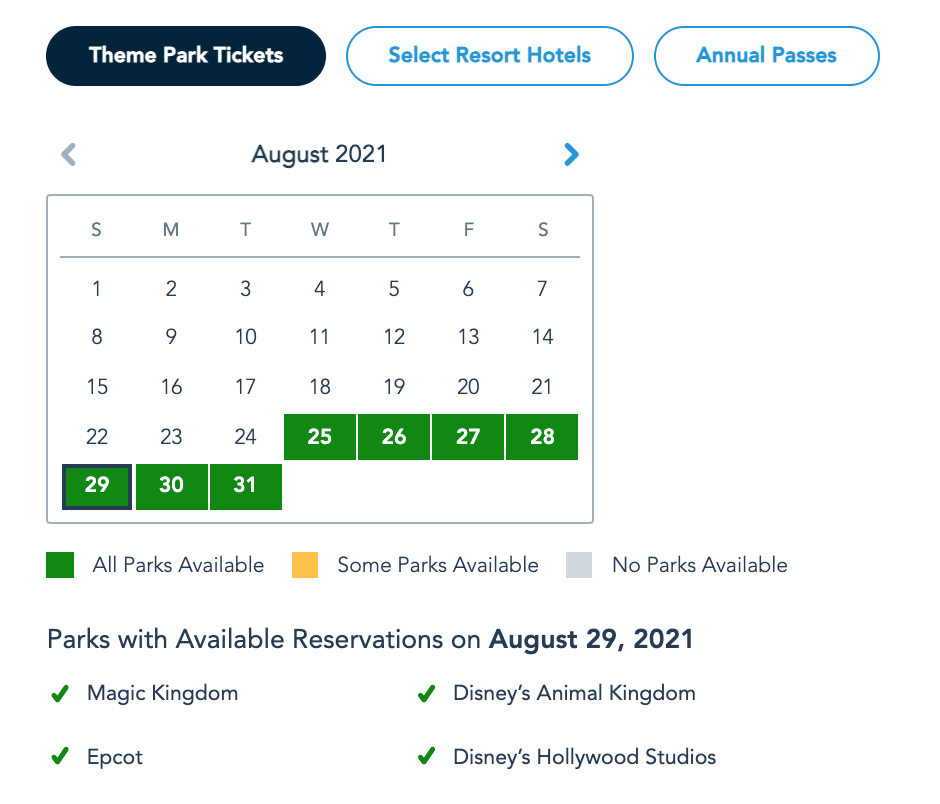Viewport: 940px width, 804px height.
Task: Switch to the Annual Passes tab
Action: pyautogui.click(x=767, y=56)
